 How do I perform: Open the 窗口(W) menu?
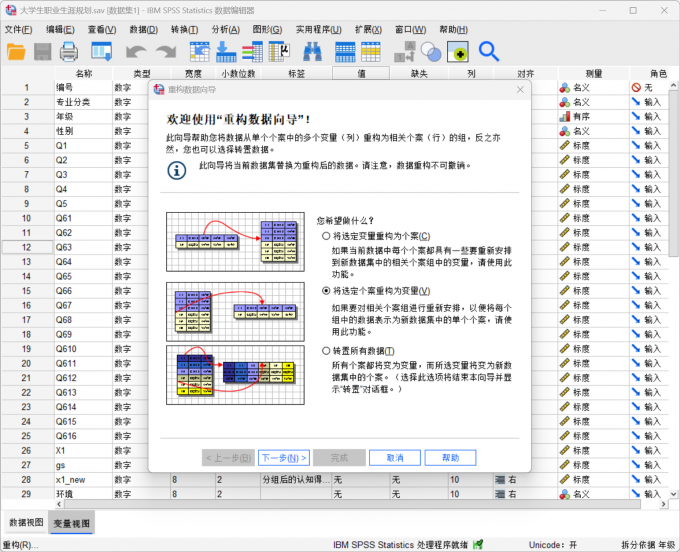410,29
